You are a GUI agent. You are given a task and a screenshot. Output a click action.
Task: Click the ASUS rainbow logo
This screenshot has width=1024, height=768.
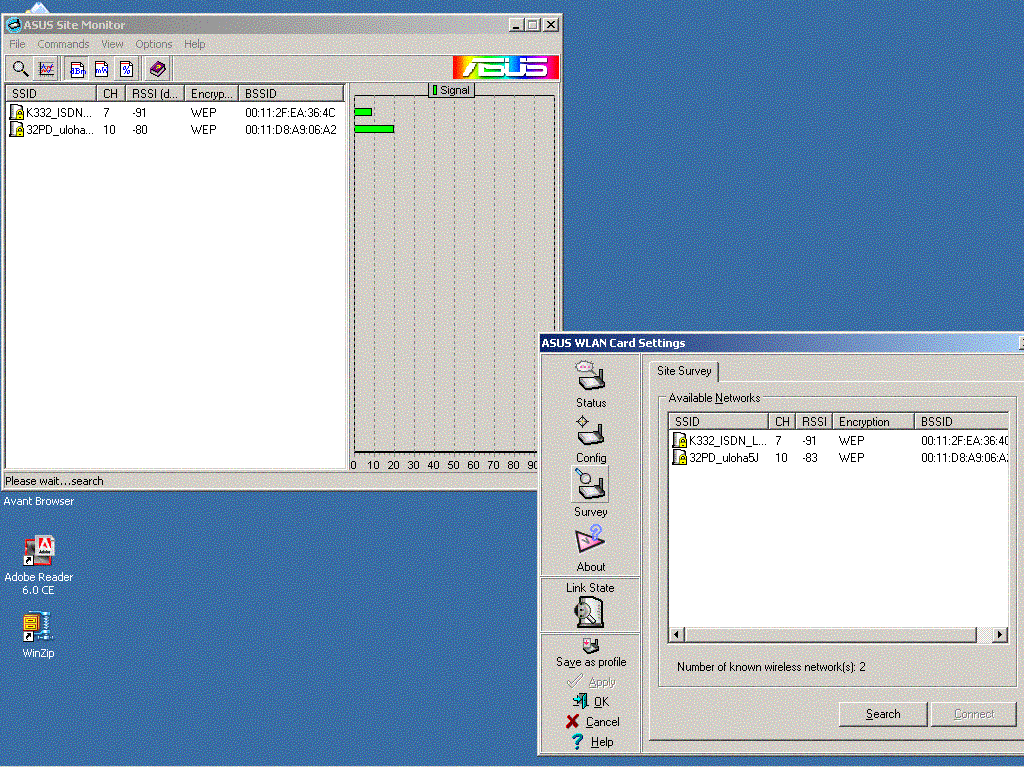[x=505, y=67]
